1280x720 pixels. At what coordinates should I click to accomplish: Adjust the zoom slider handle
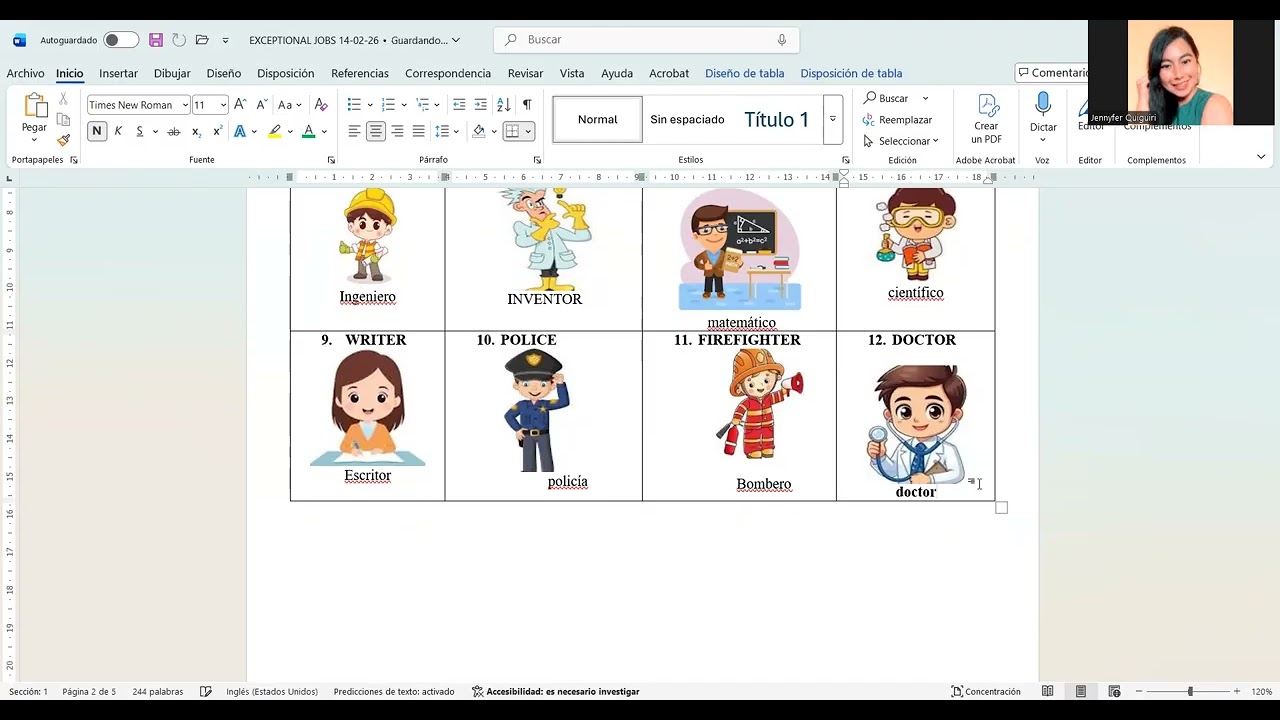(x=1190, y=691)
